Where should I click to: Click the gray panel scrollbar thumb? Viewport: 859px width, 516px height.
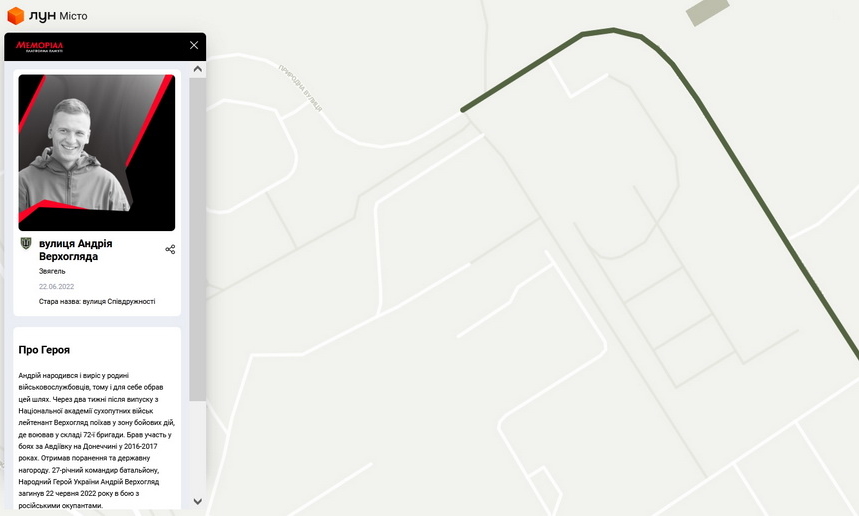coord(198,239)
